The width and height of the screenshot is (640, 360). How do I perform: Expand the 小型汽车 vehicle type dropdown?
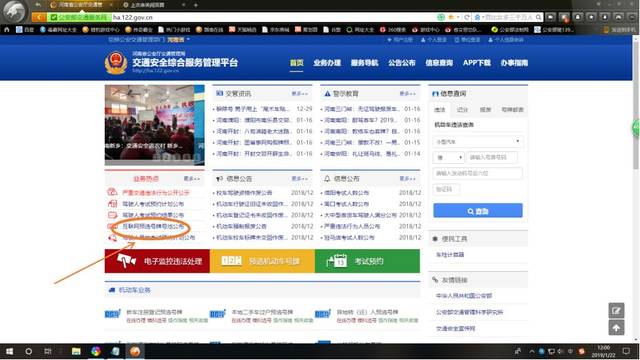(478, 142)
